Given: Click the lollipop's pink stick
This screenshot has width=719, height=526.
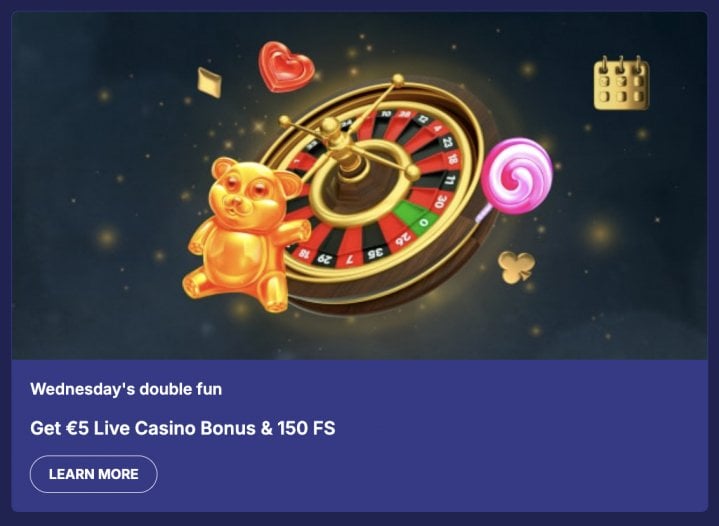Looking at the screenshot, I should click(484, 213).
